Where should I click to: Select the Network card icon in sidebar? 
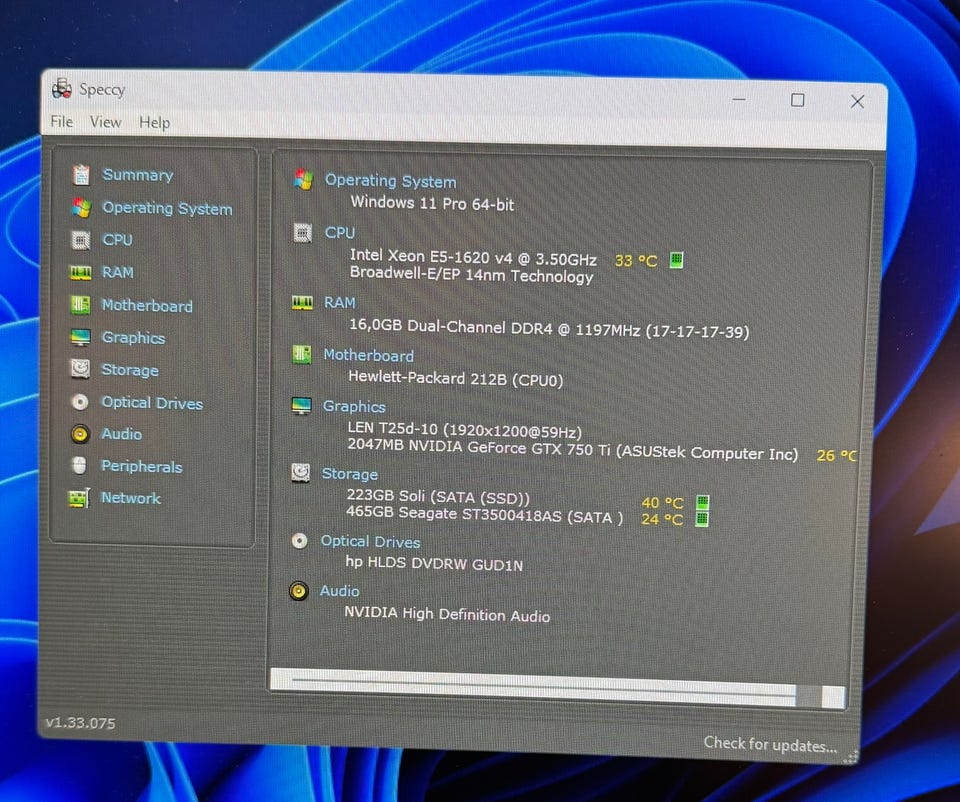80,498
